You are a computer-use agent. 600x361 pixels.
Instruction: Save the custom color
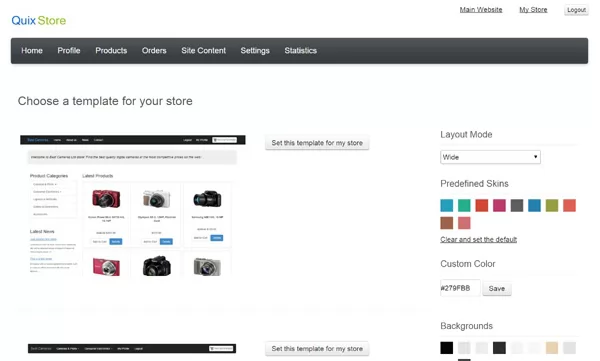click(497, 289)
